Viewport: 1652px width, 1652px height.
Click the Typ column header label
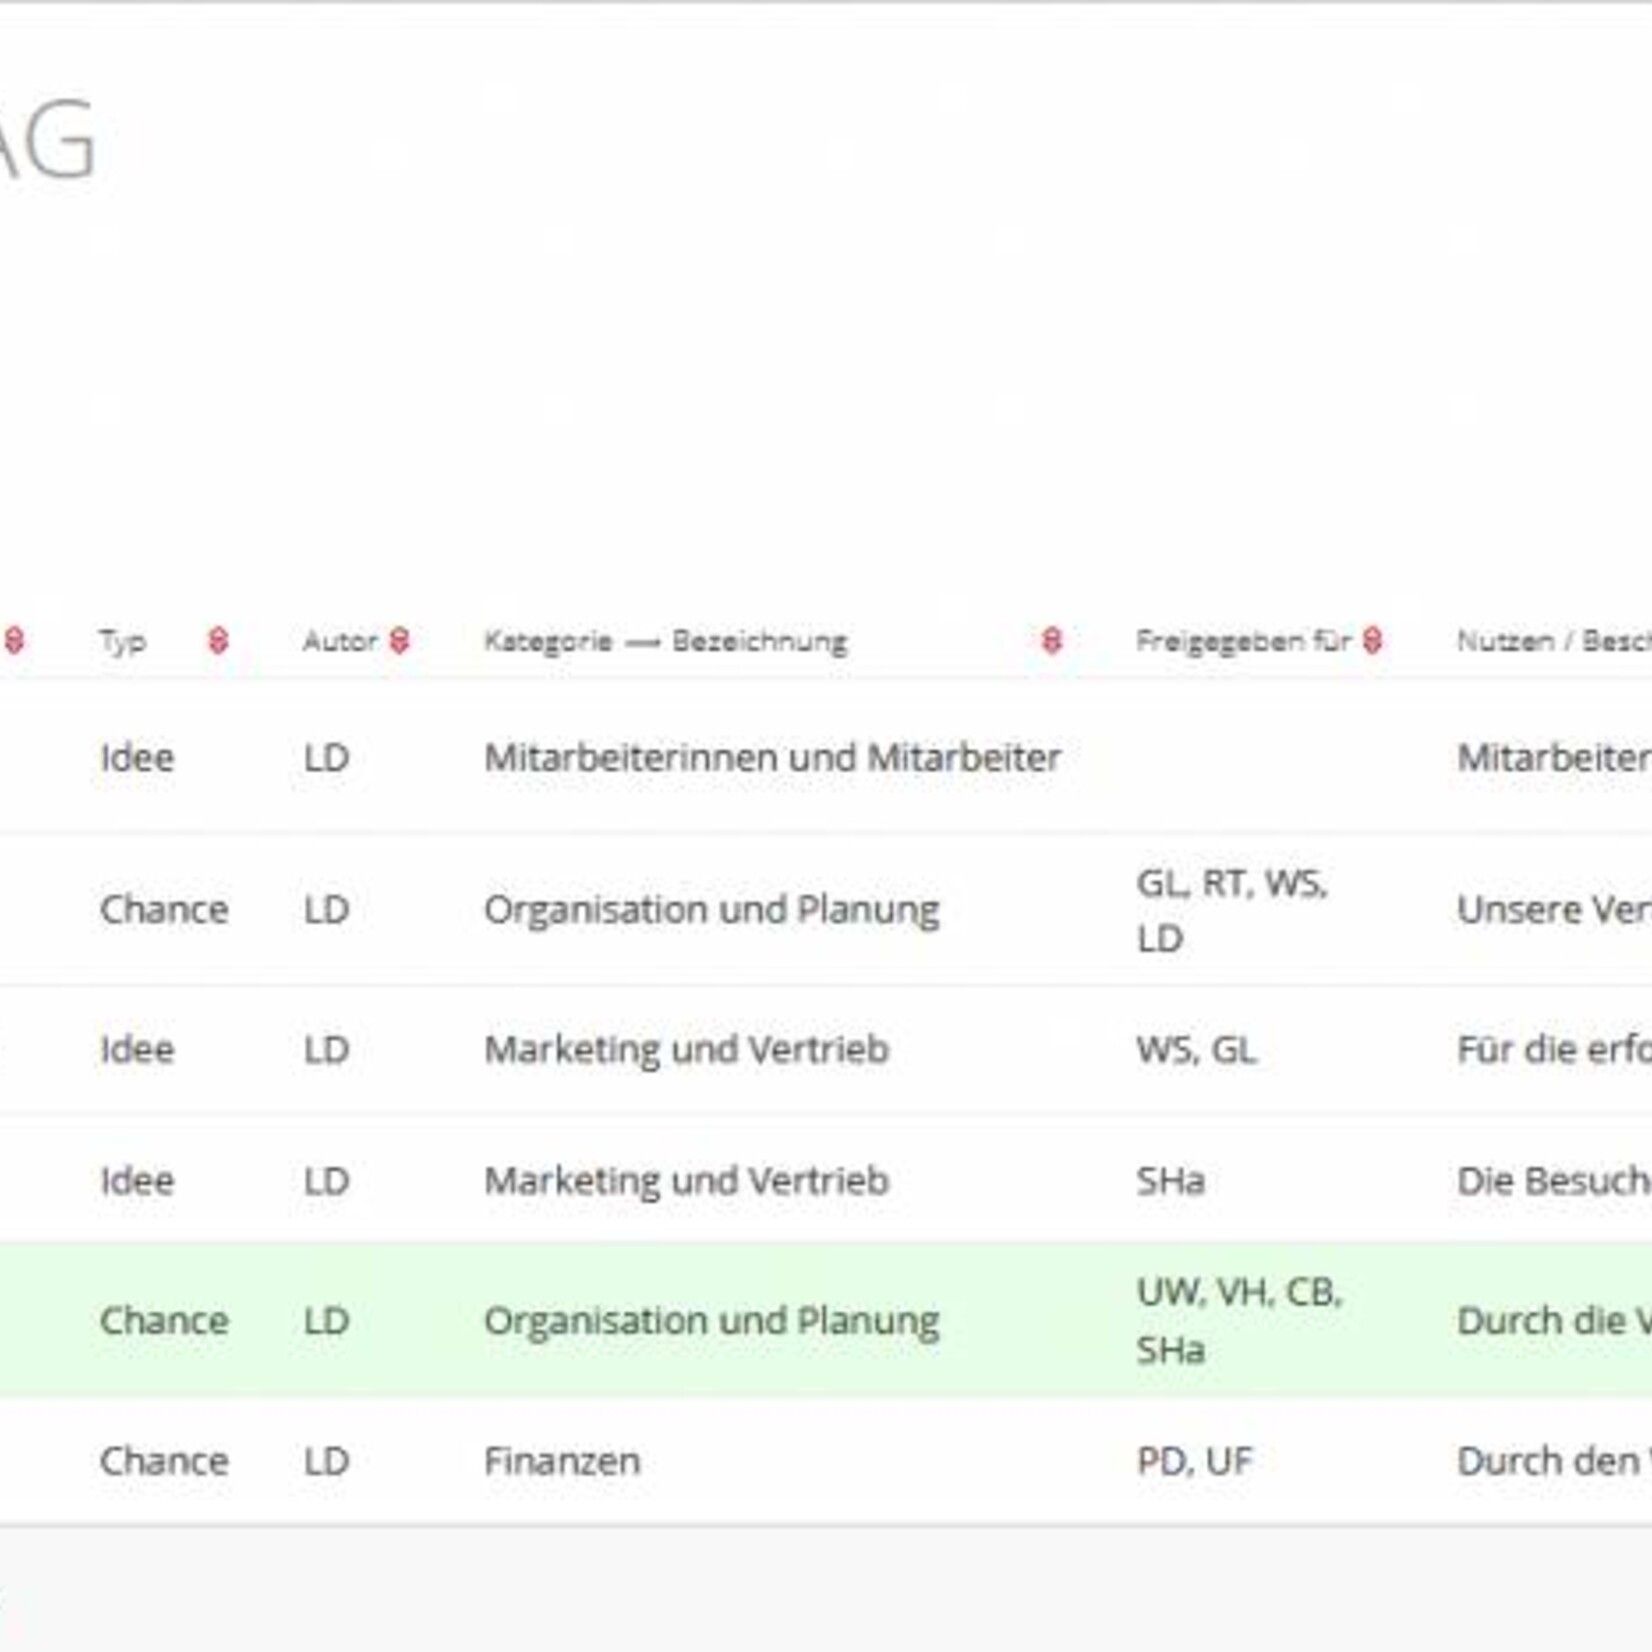coord(123,641)
